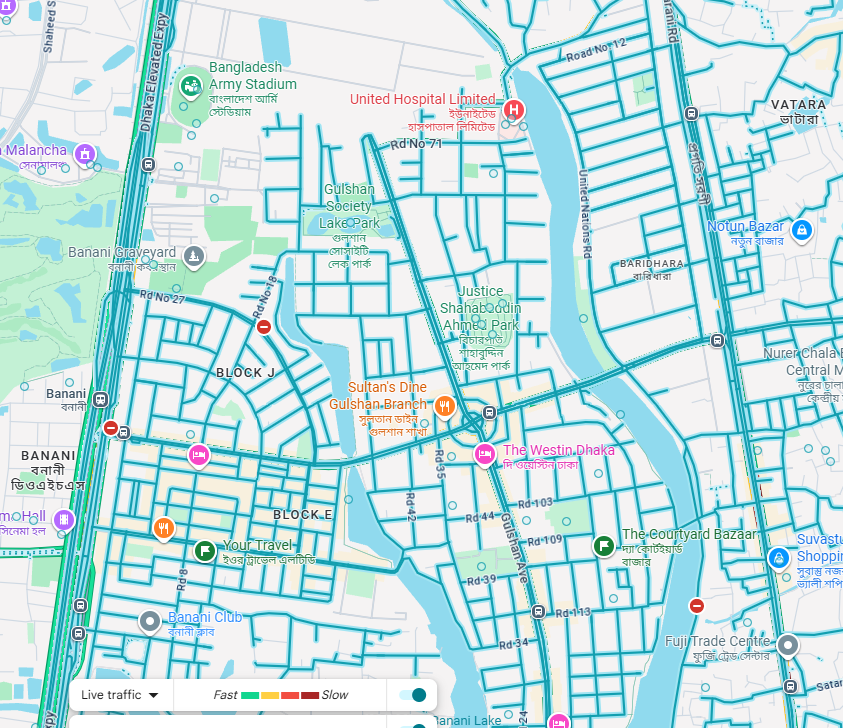
Task: Click the Dhaka Elevated Expy label
Action: (154, 73)
